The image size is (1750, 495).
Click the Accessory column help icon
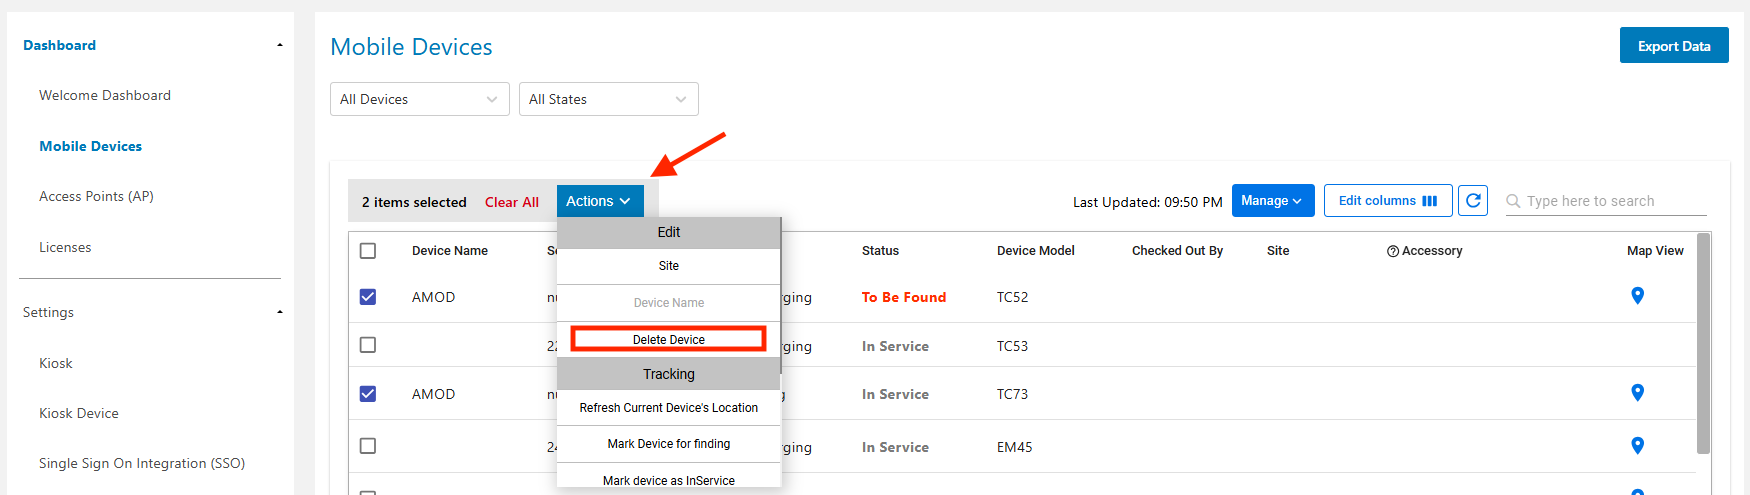tap(1392, 251)
